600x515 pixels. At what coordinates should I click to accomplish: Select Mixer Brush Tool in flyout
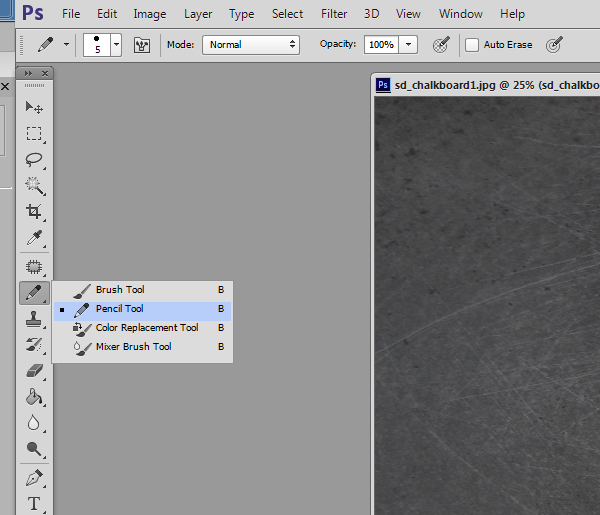pos(133,347)
